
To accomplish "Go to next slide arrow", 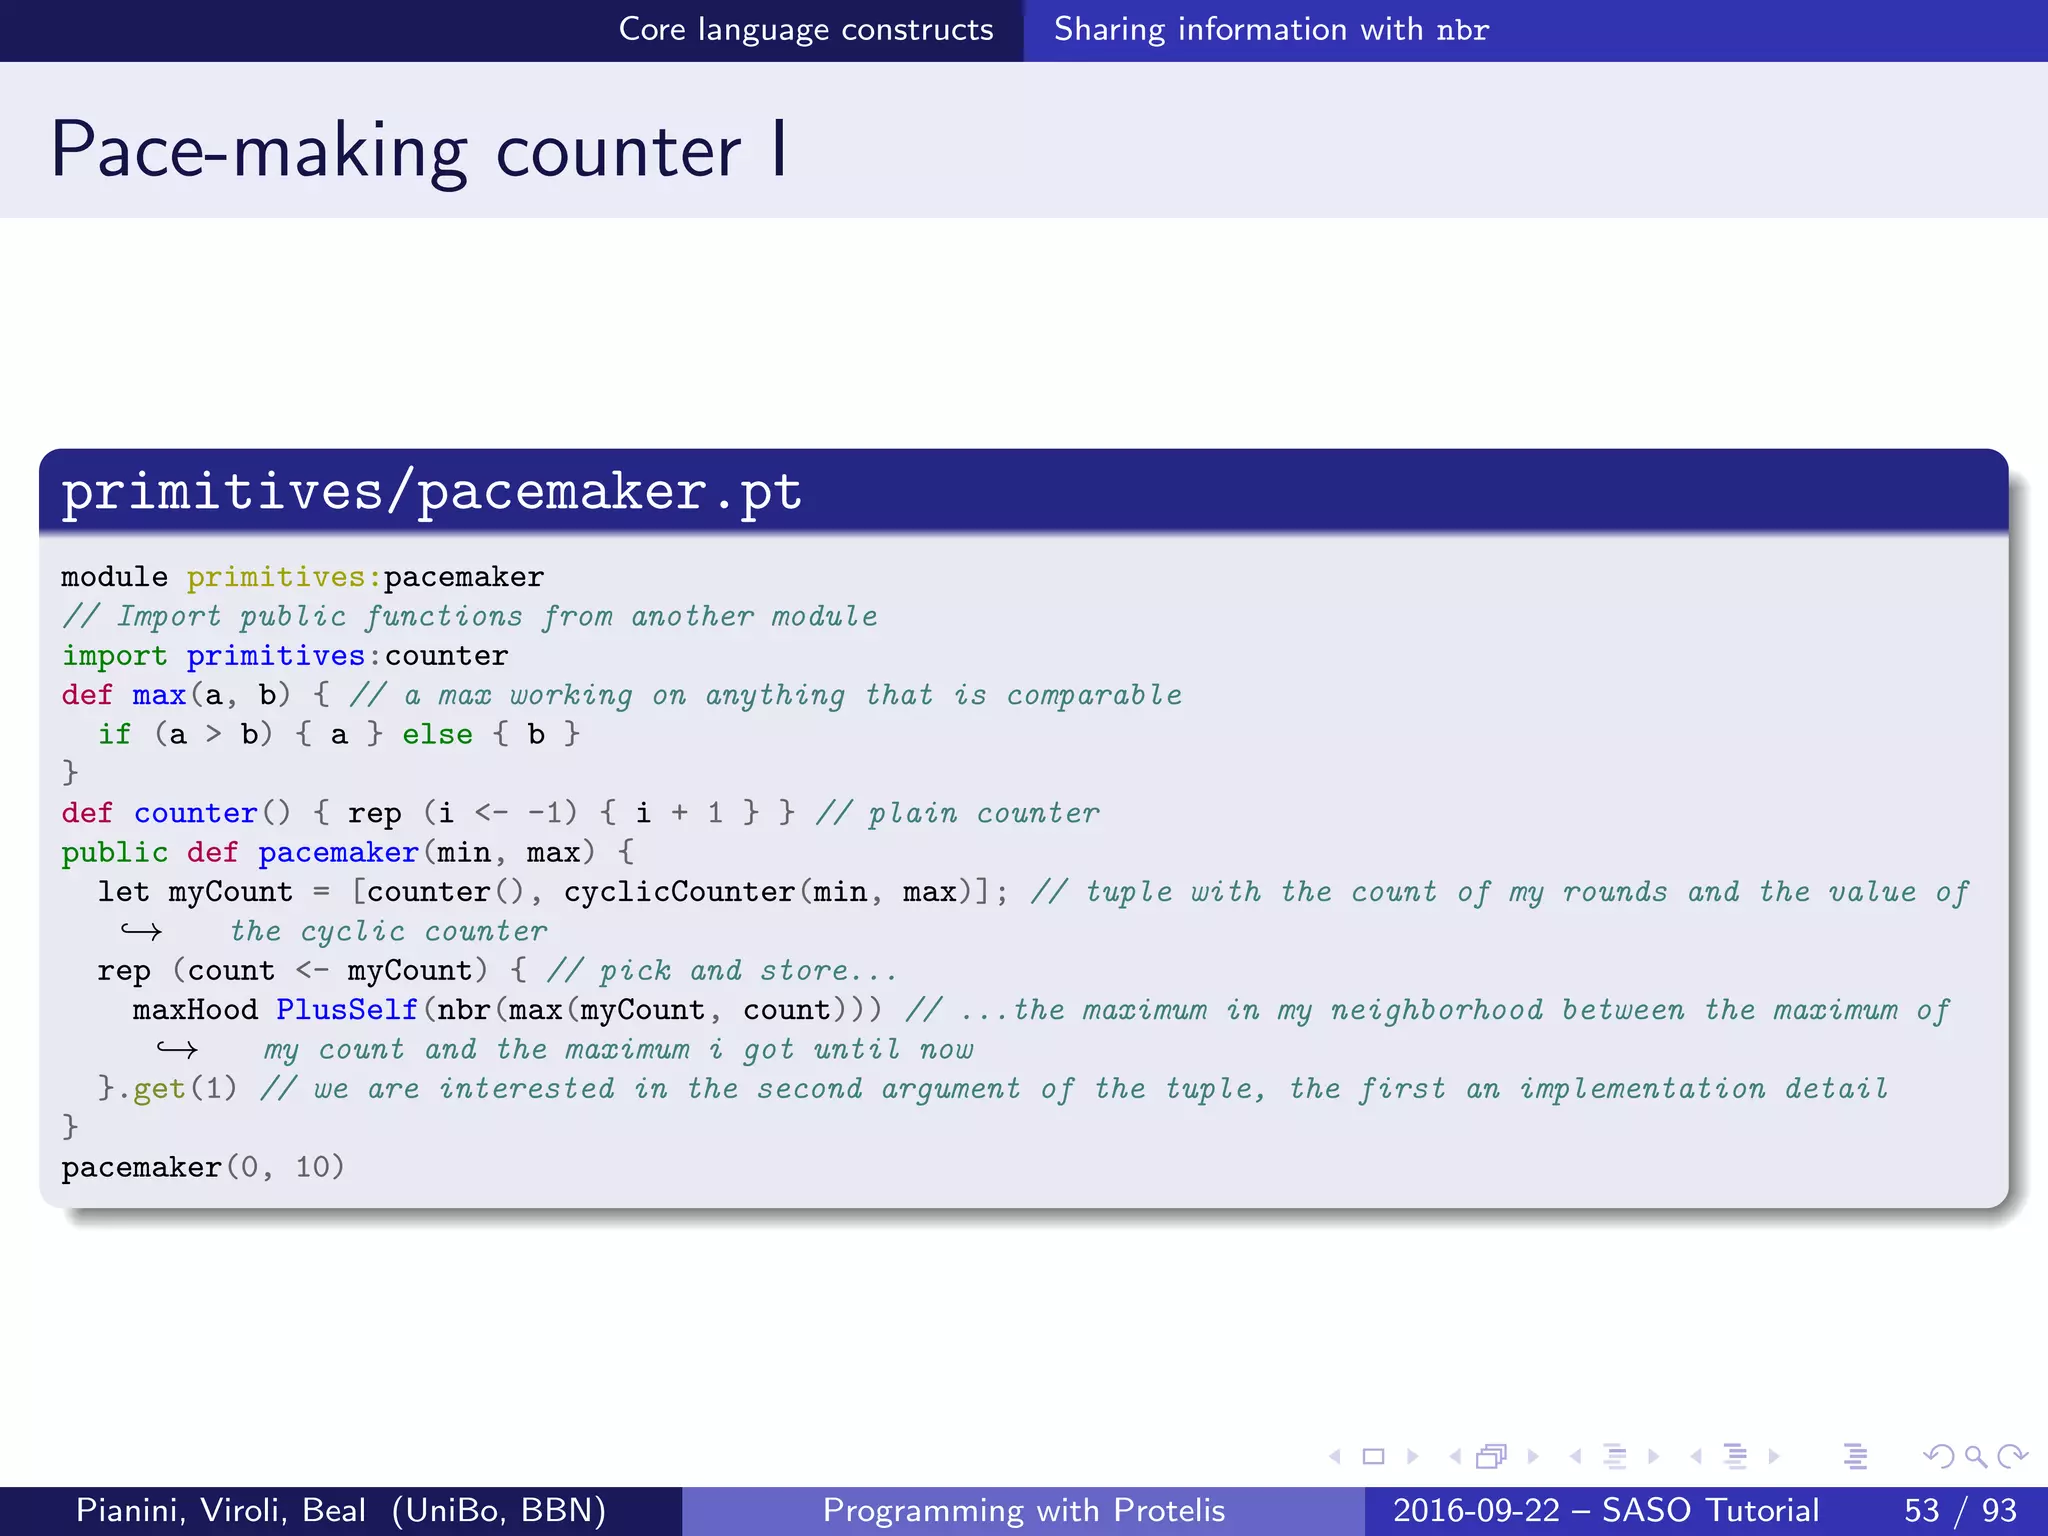I will point(1412,1457).
